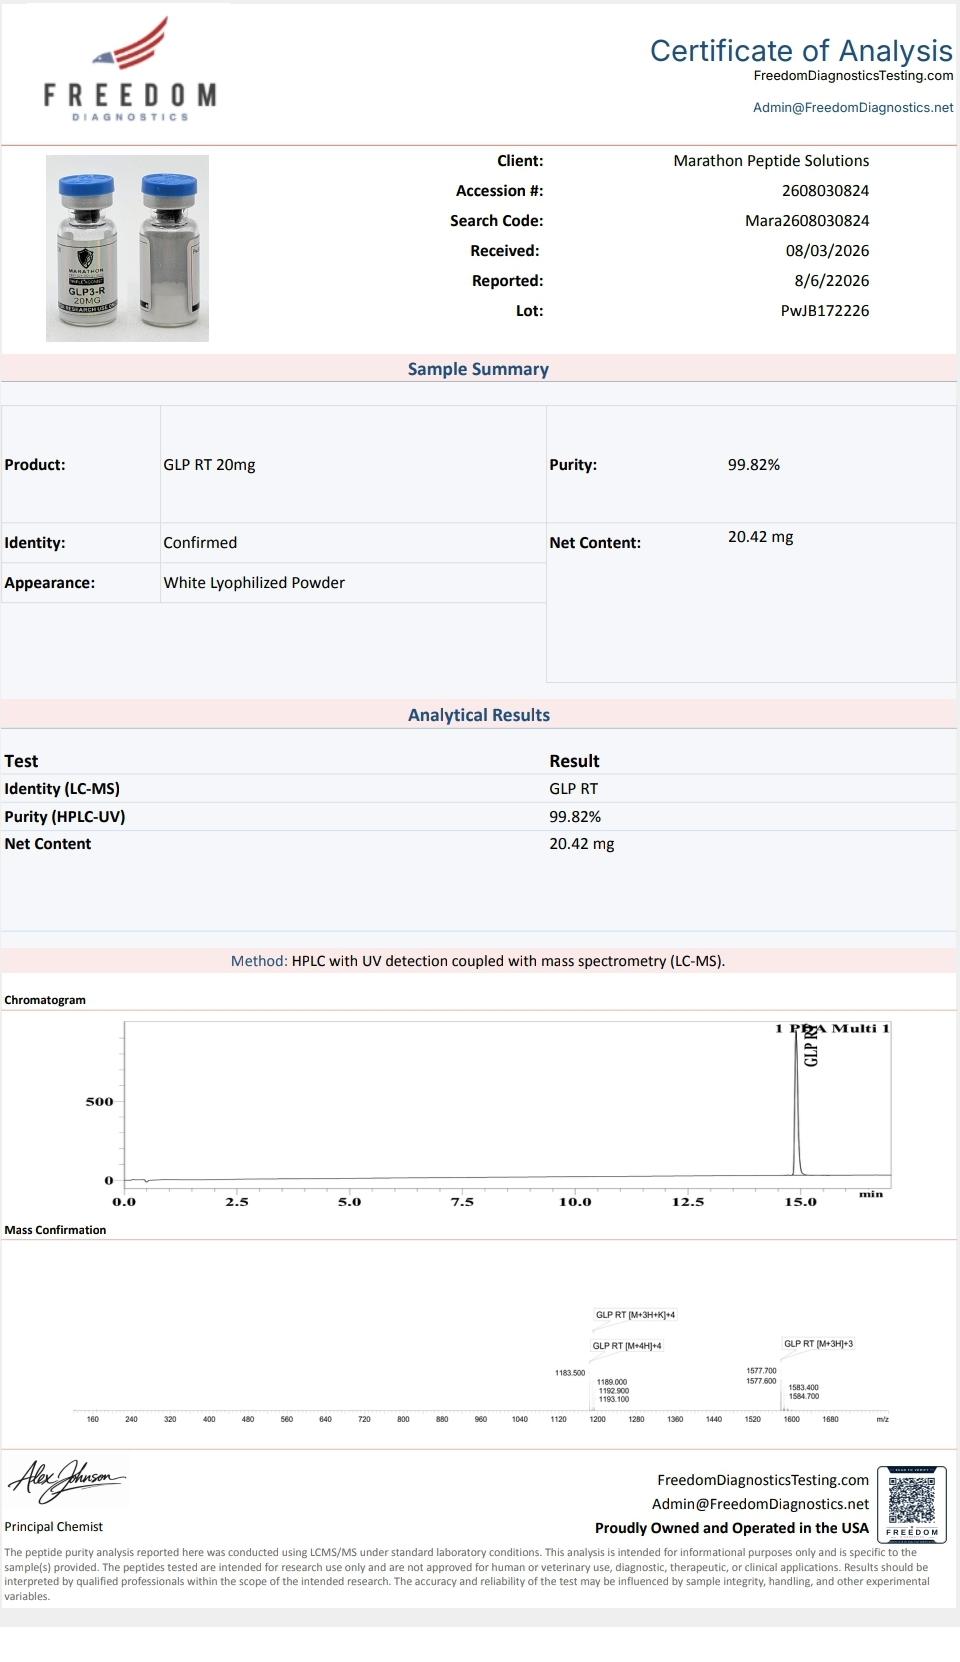Click the GLP RT [M+4H]+4 mass label

coord(627,1346)
